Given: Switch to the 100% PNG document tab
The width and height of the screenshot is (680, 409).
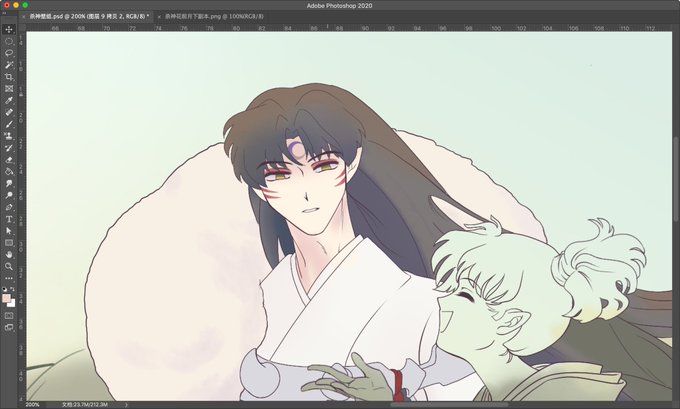Looking at the screenshot, I should pos(214,16).
